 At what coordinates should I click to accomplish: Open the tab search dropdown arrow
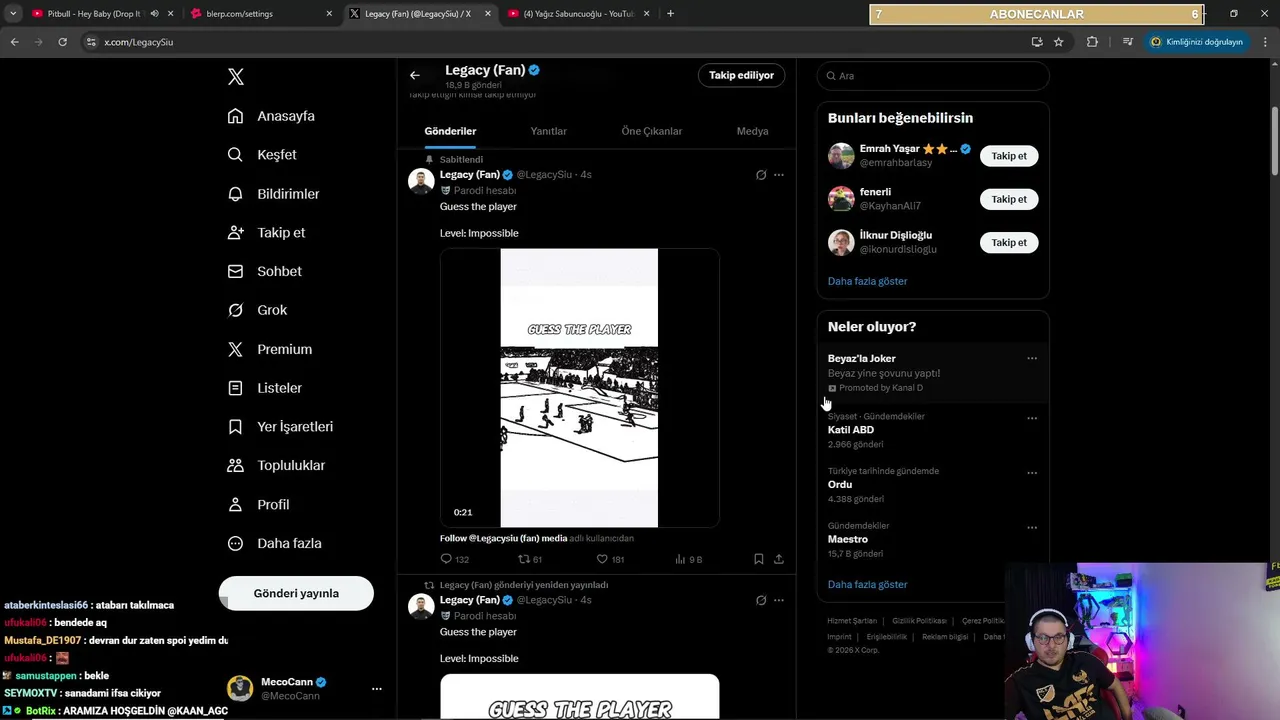click(13, 14)
